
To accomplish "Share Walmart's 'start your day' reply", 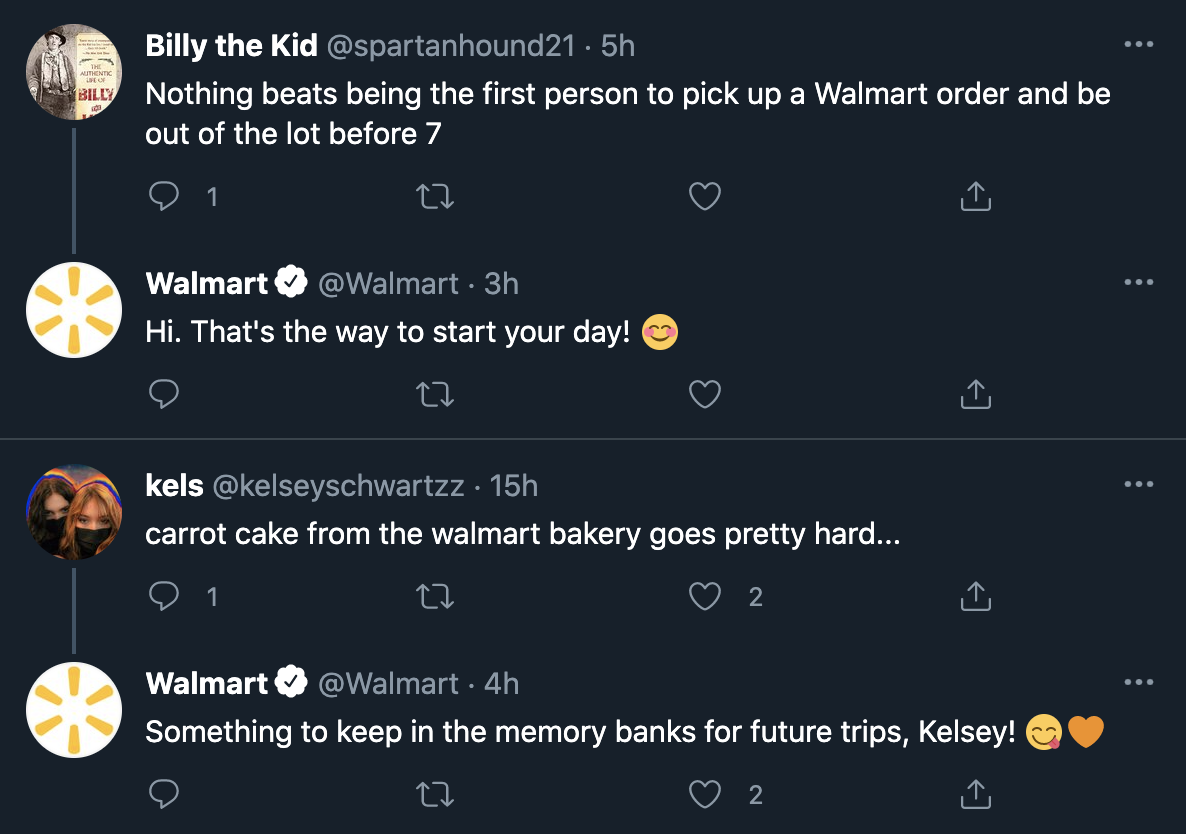I will (975, 395).
